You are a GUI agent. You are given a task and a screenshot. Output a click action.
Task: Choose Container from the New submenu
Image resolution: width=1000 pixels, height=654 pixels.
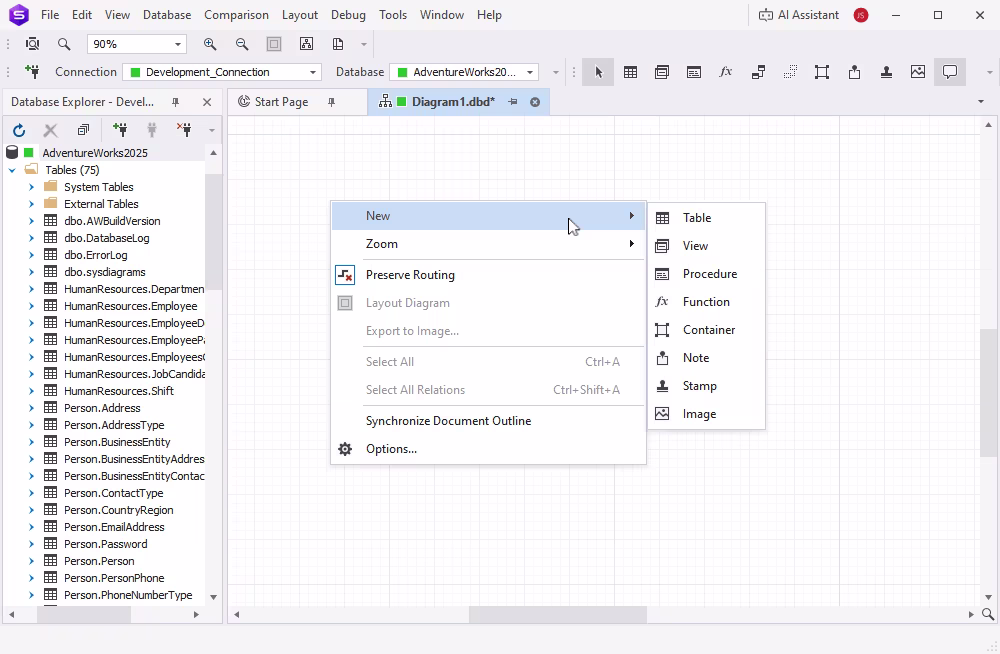(x=707, y=330)
